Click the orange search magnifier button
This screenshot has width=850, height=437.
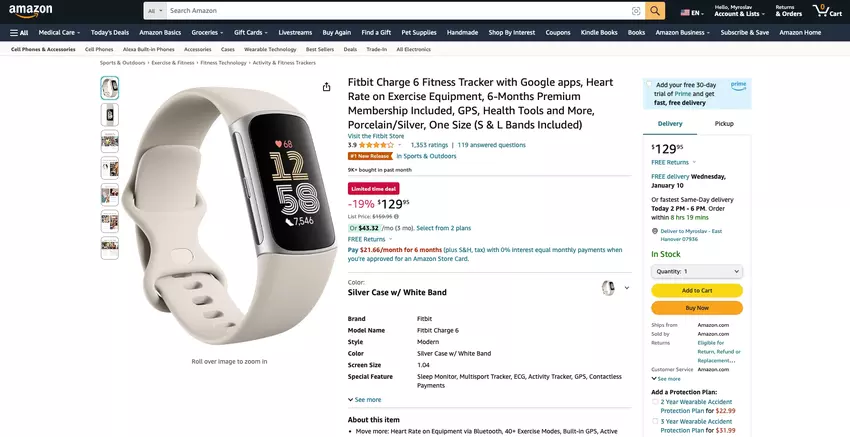(655, 11)
